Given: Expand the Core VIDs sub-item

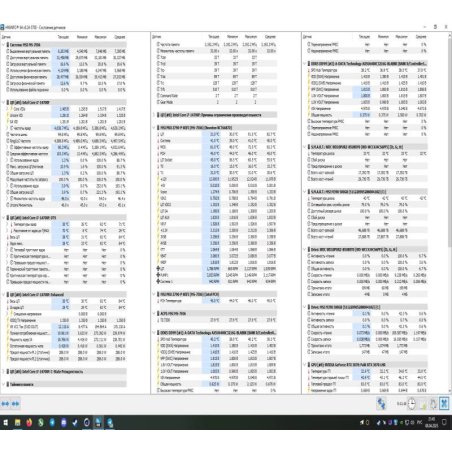Looking at the screenshot, I should 8,109.
